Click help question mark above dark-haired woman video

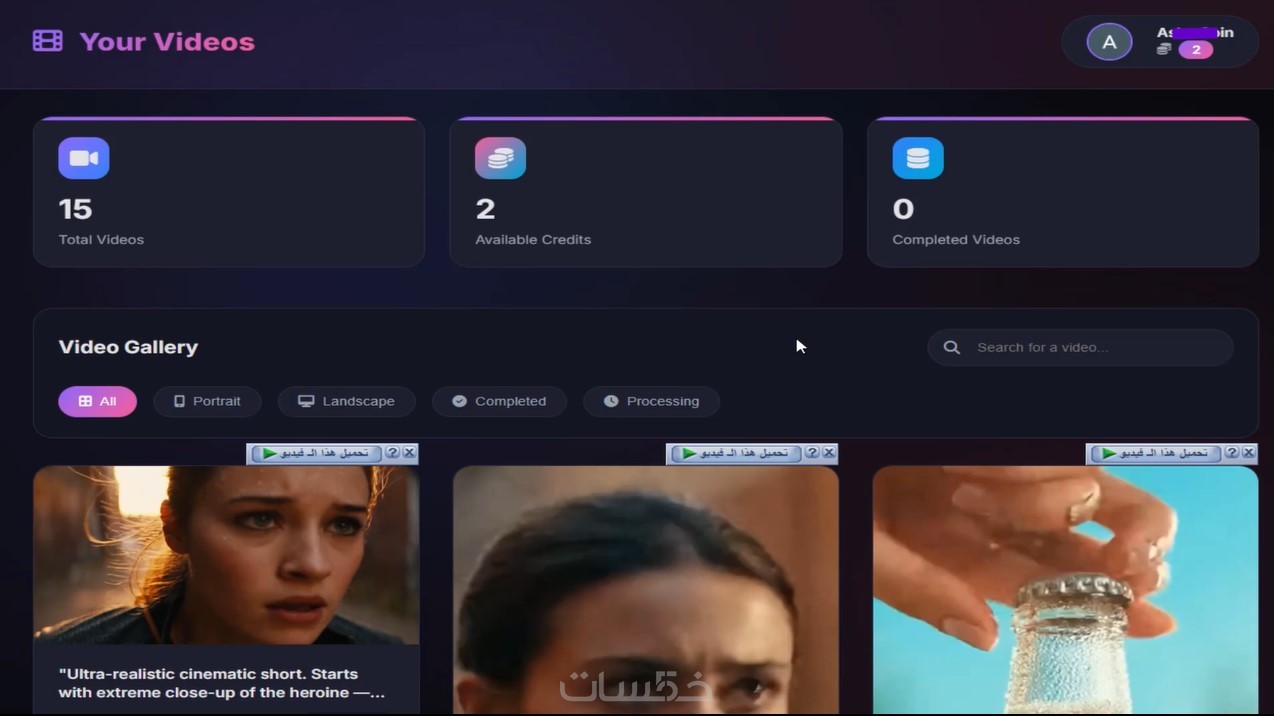[813, 453]
